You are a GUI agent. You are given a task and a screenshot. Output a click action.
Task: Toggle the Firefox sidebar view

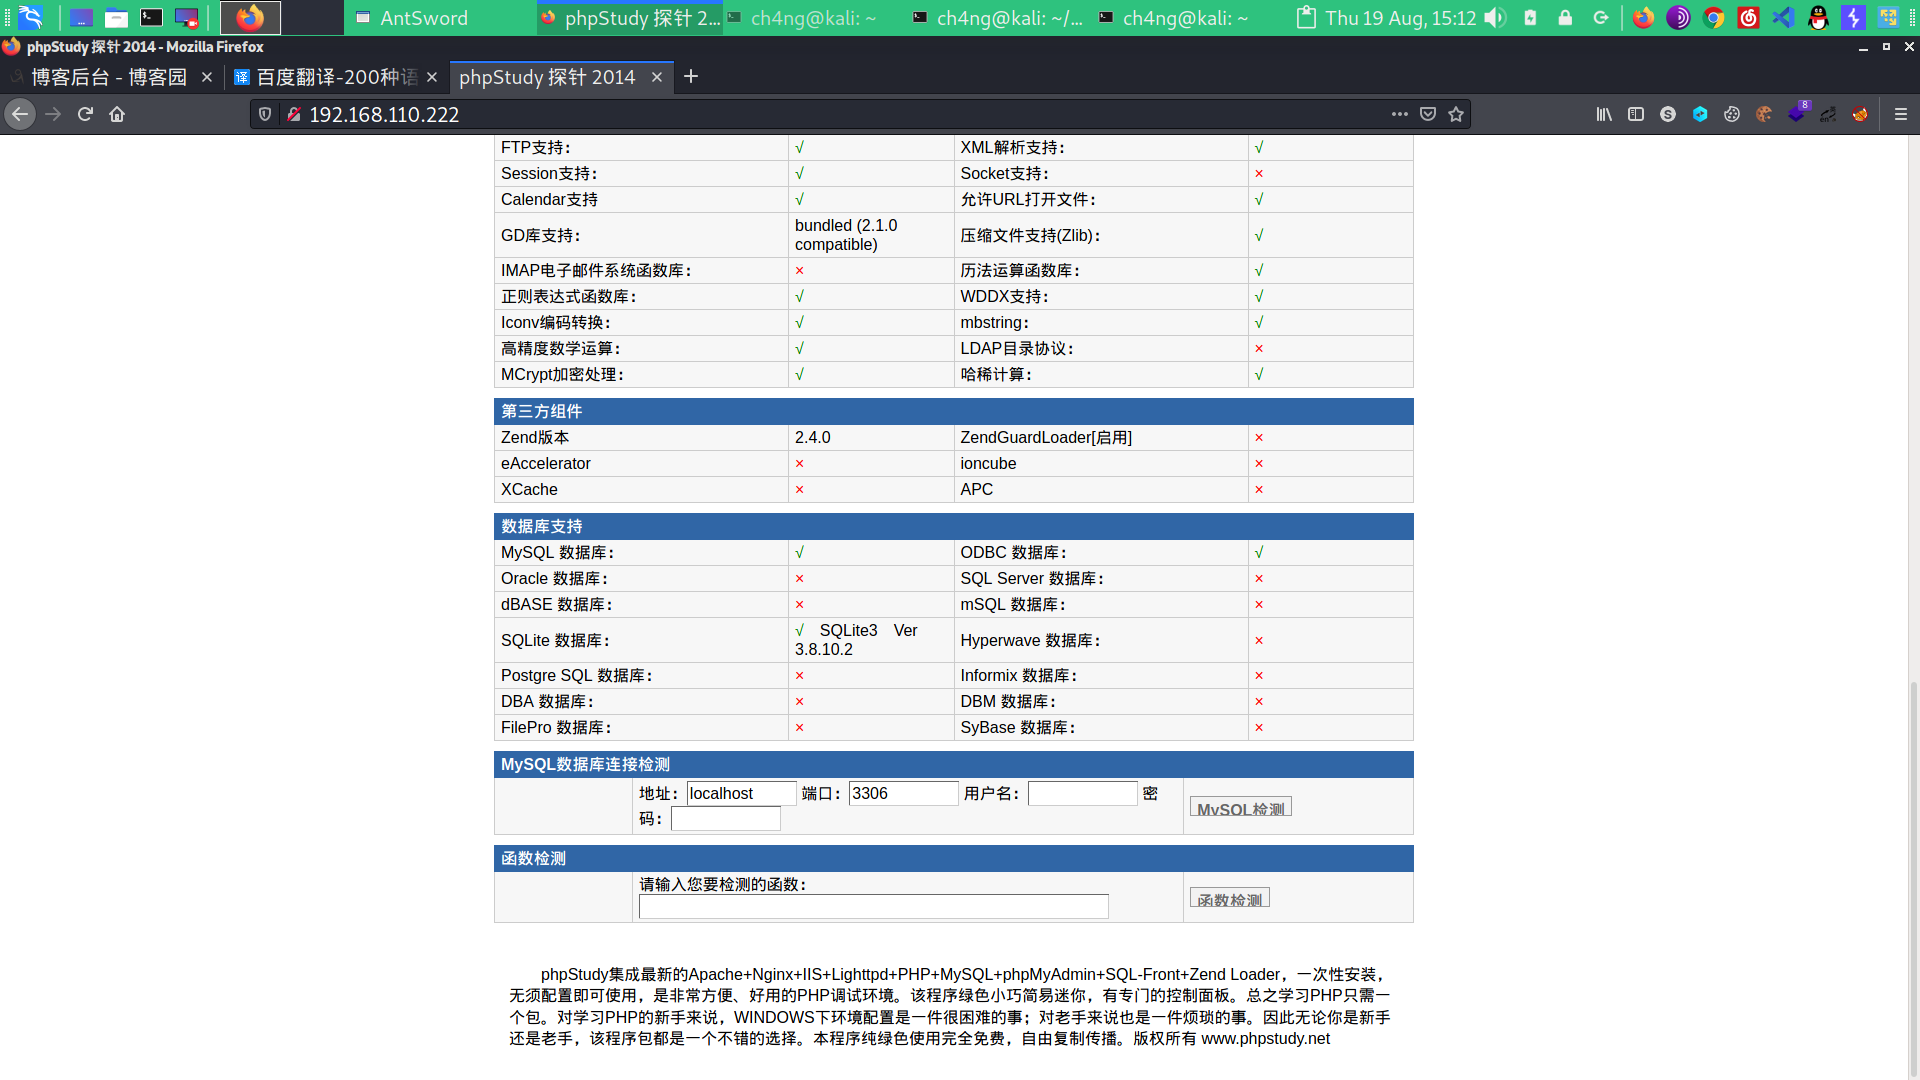point(1636,114)
